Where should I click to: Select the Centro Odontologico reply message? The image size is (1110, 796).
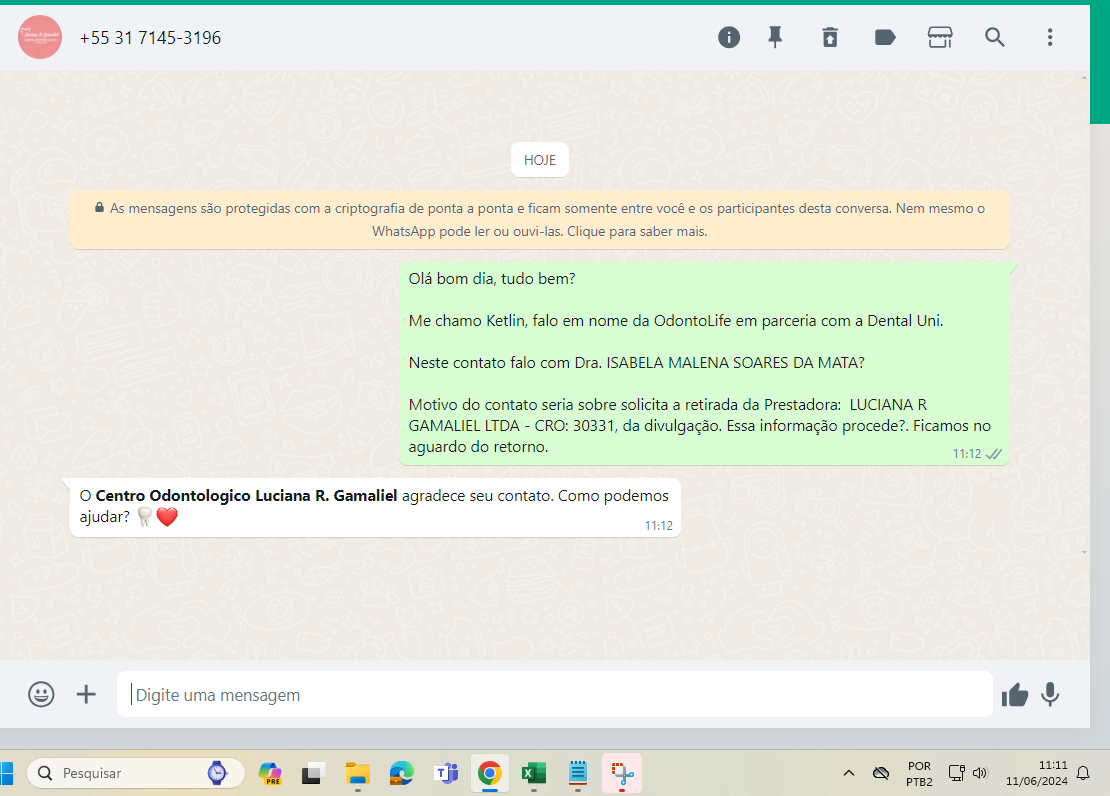coord(375,508)
